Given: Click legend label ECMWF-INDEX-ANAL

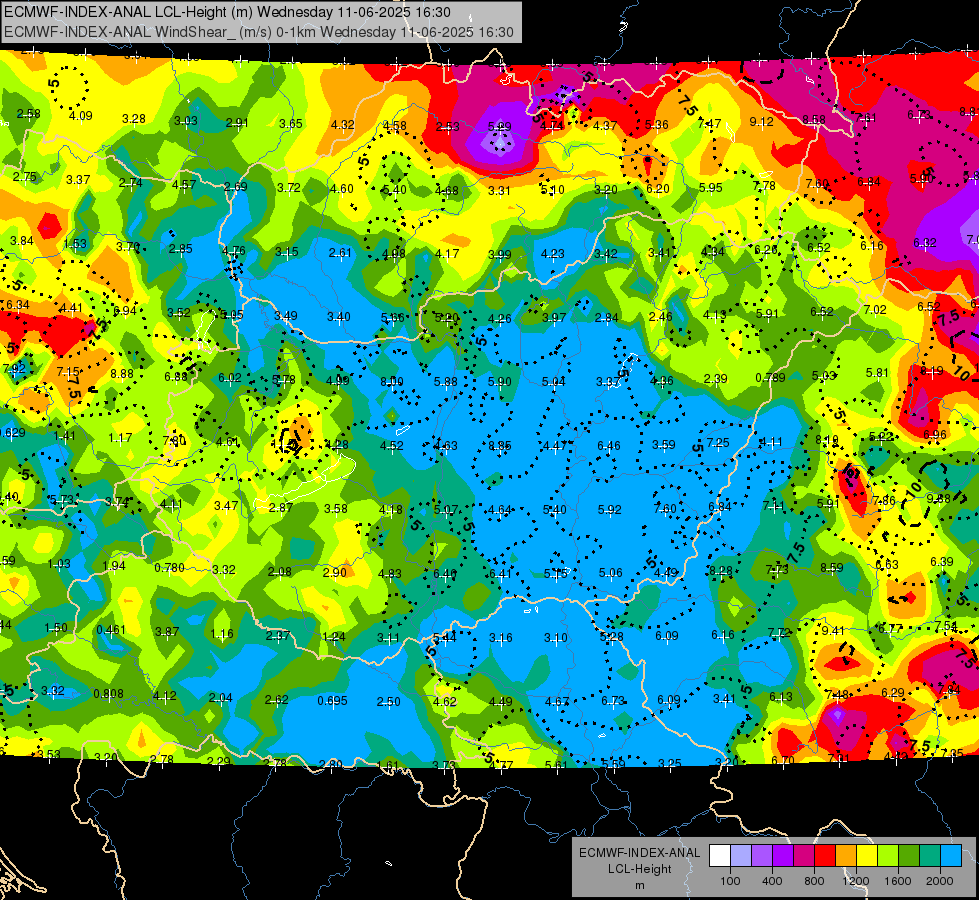Looking at the screenshot, I should pos(639,853).
